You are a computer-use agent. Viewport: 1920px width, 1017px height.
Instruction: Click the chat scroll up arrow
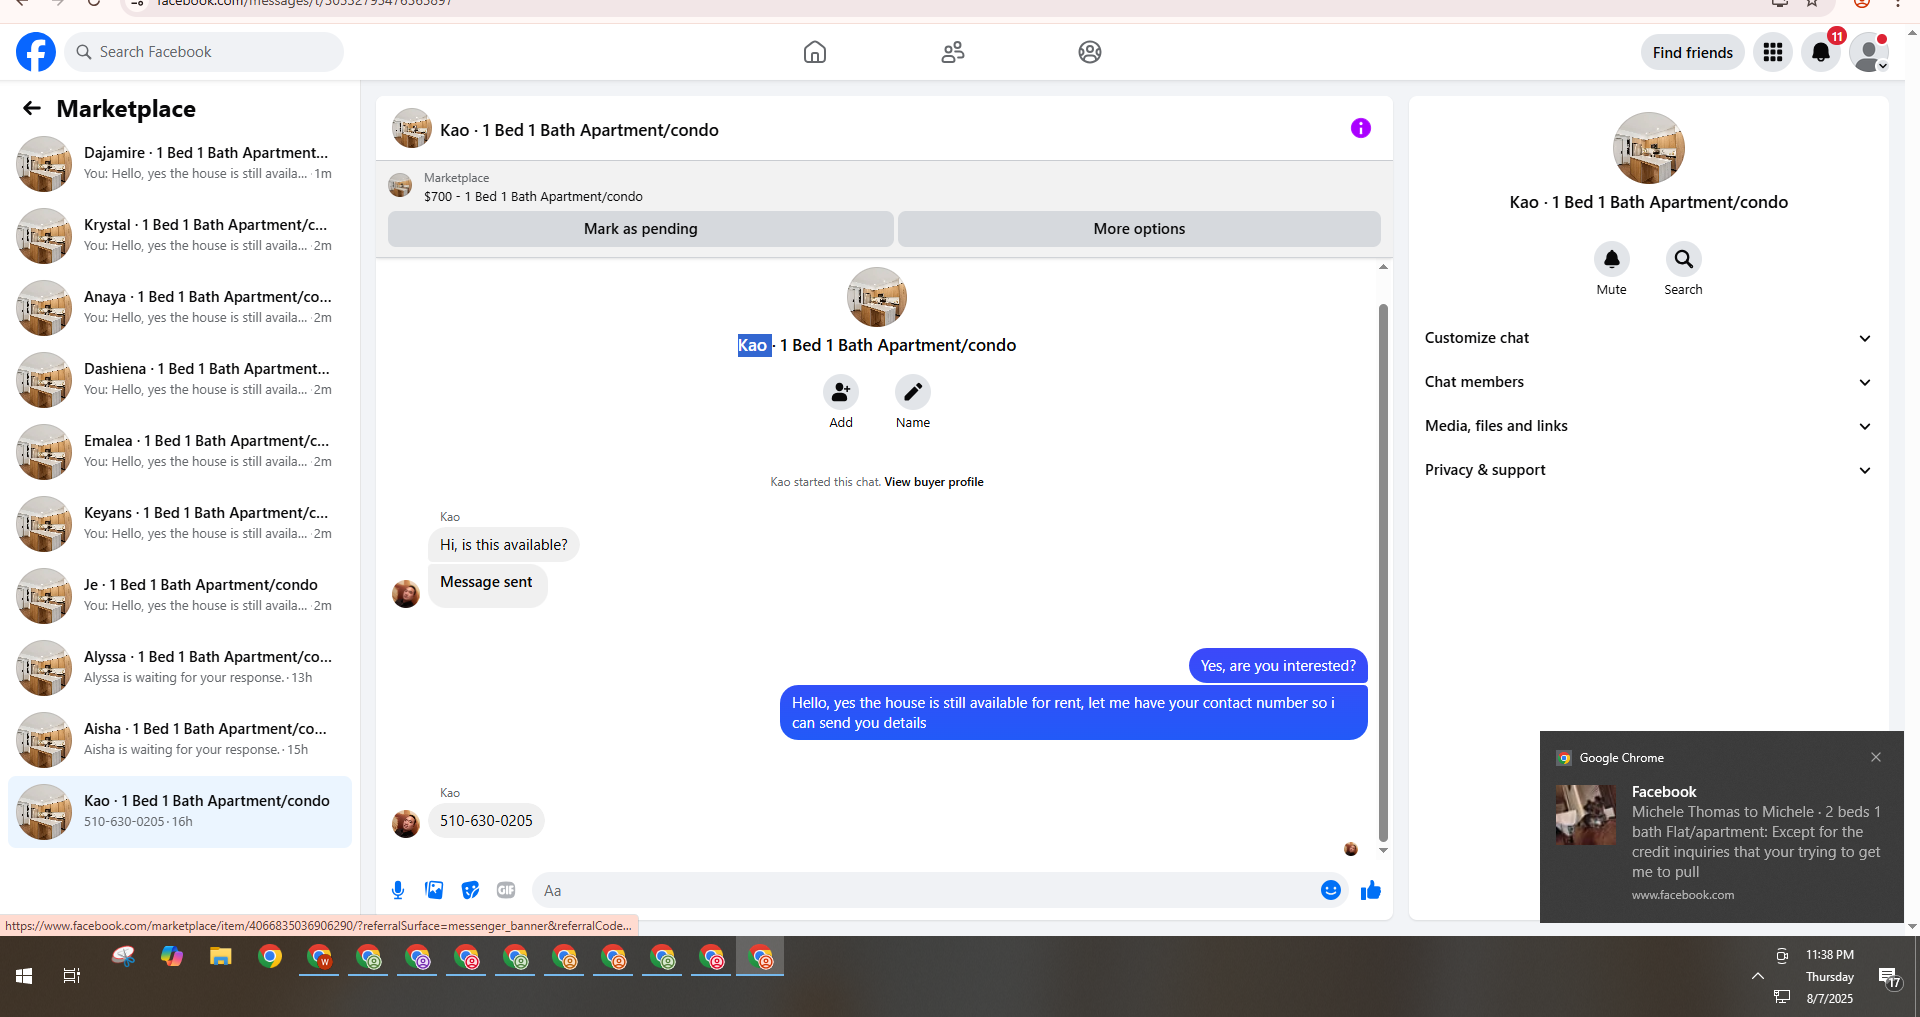click(1383, 267)
